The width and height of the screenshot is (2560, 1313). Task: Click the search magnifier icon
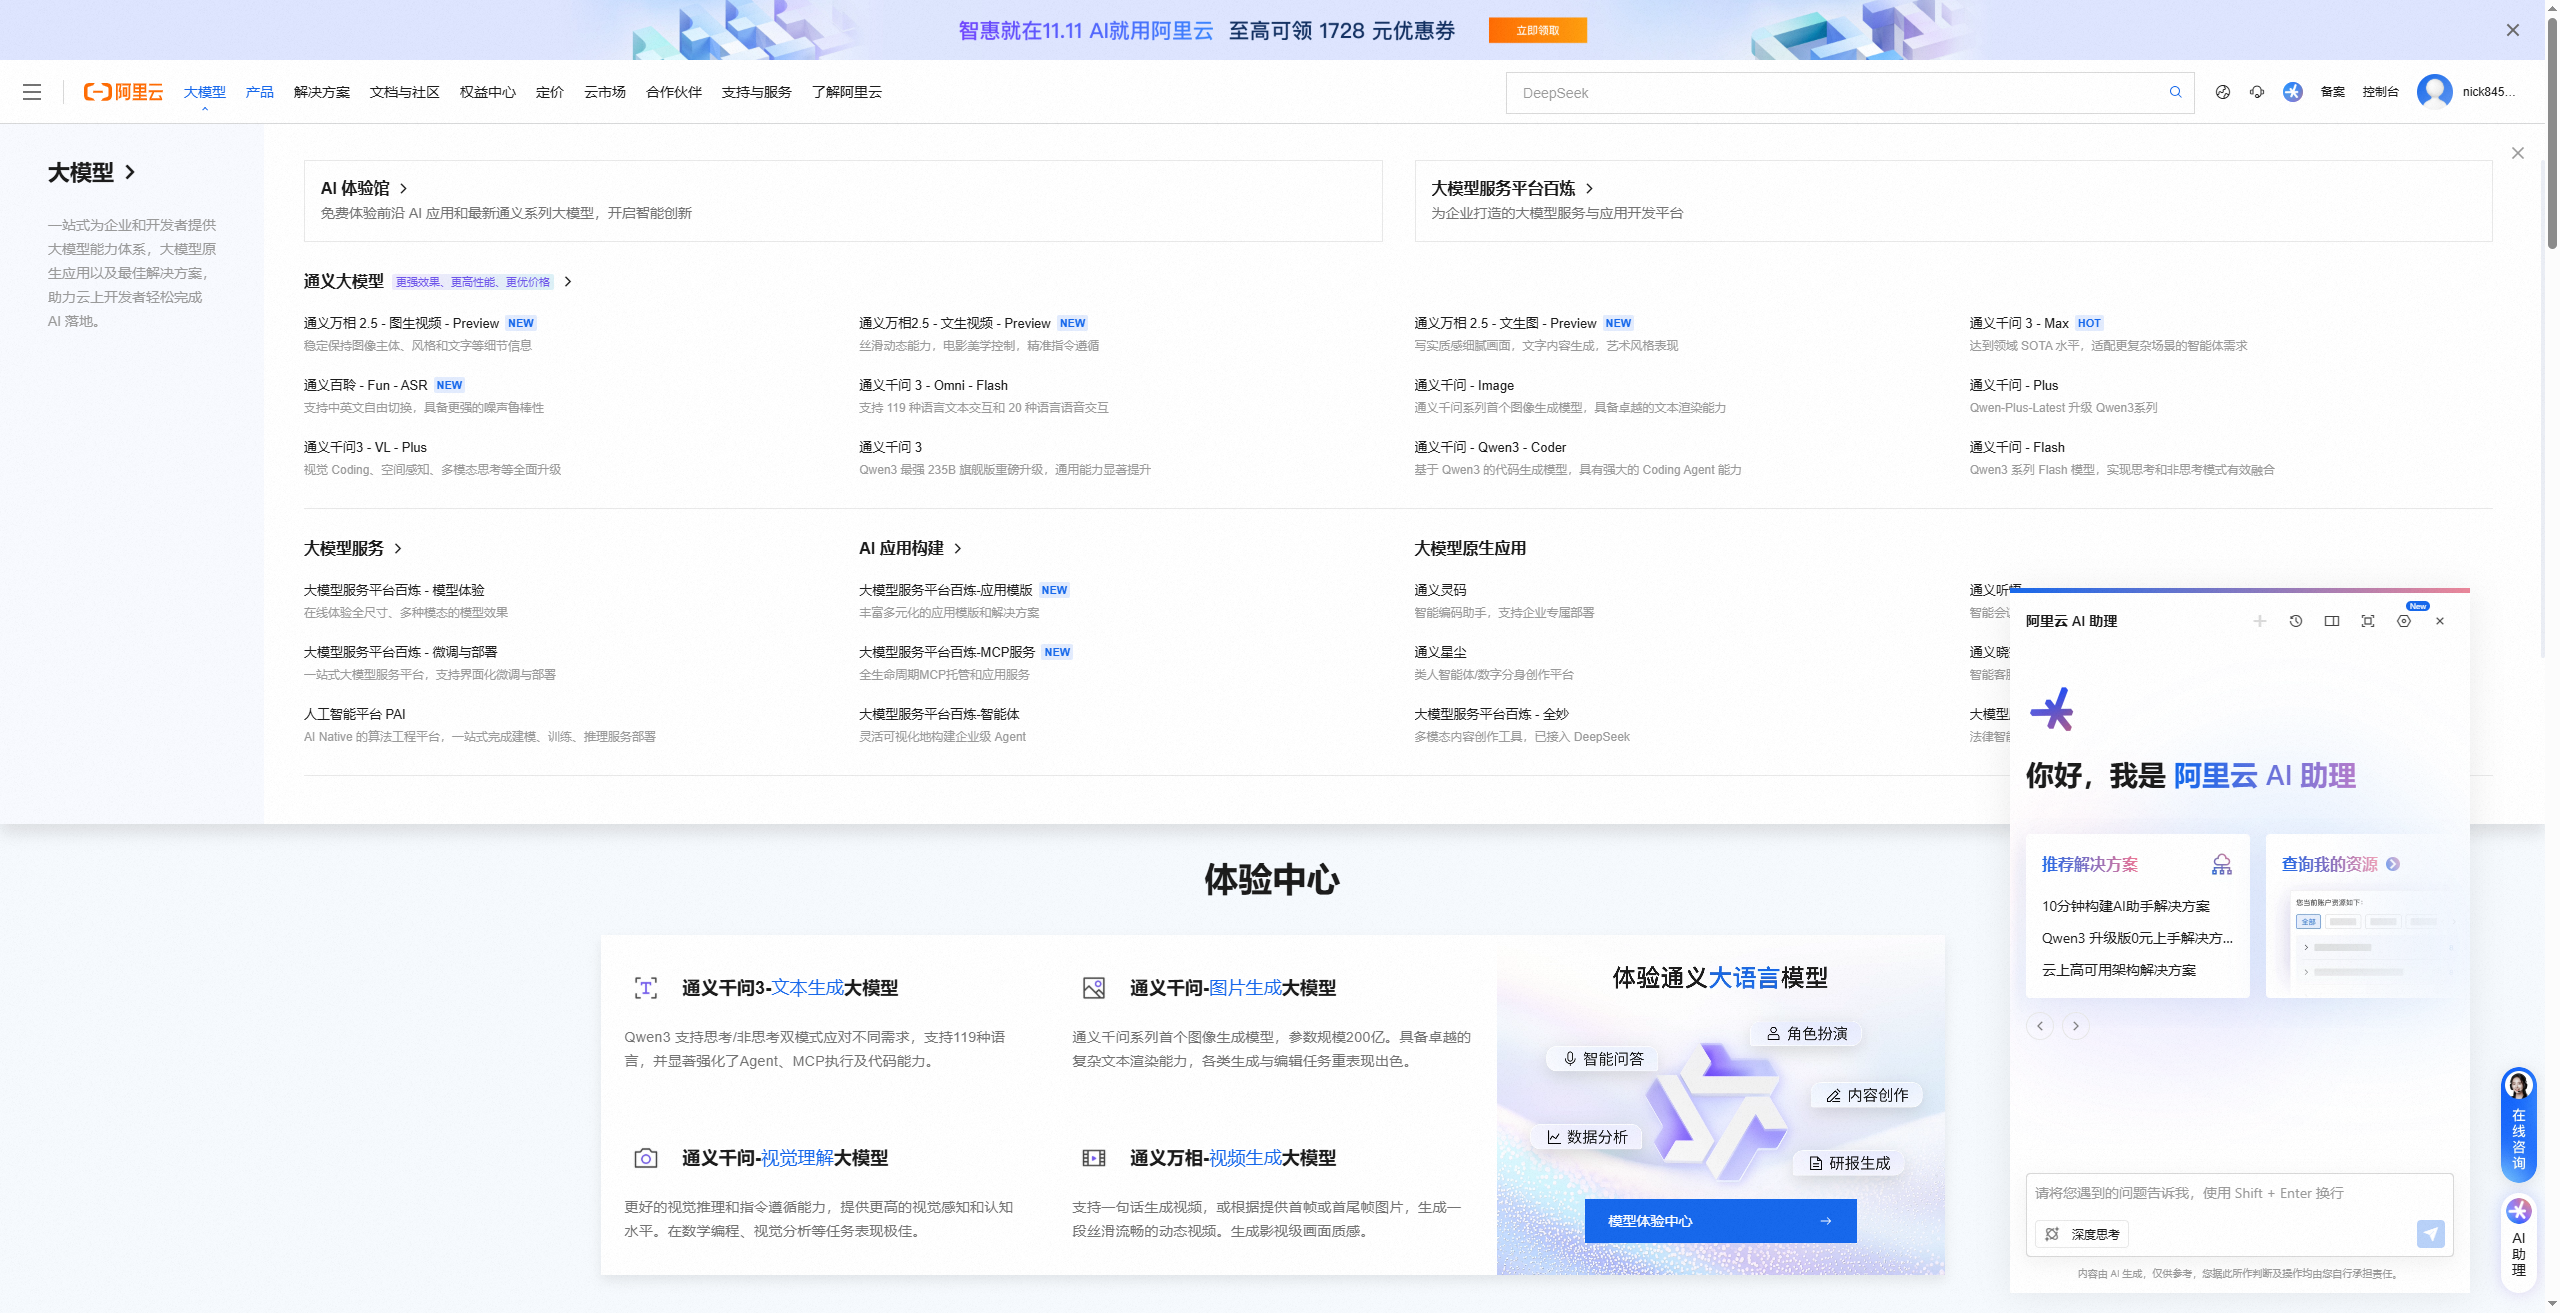coord(2175,92)
